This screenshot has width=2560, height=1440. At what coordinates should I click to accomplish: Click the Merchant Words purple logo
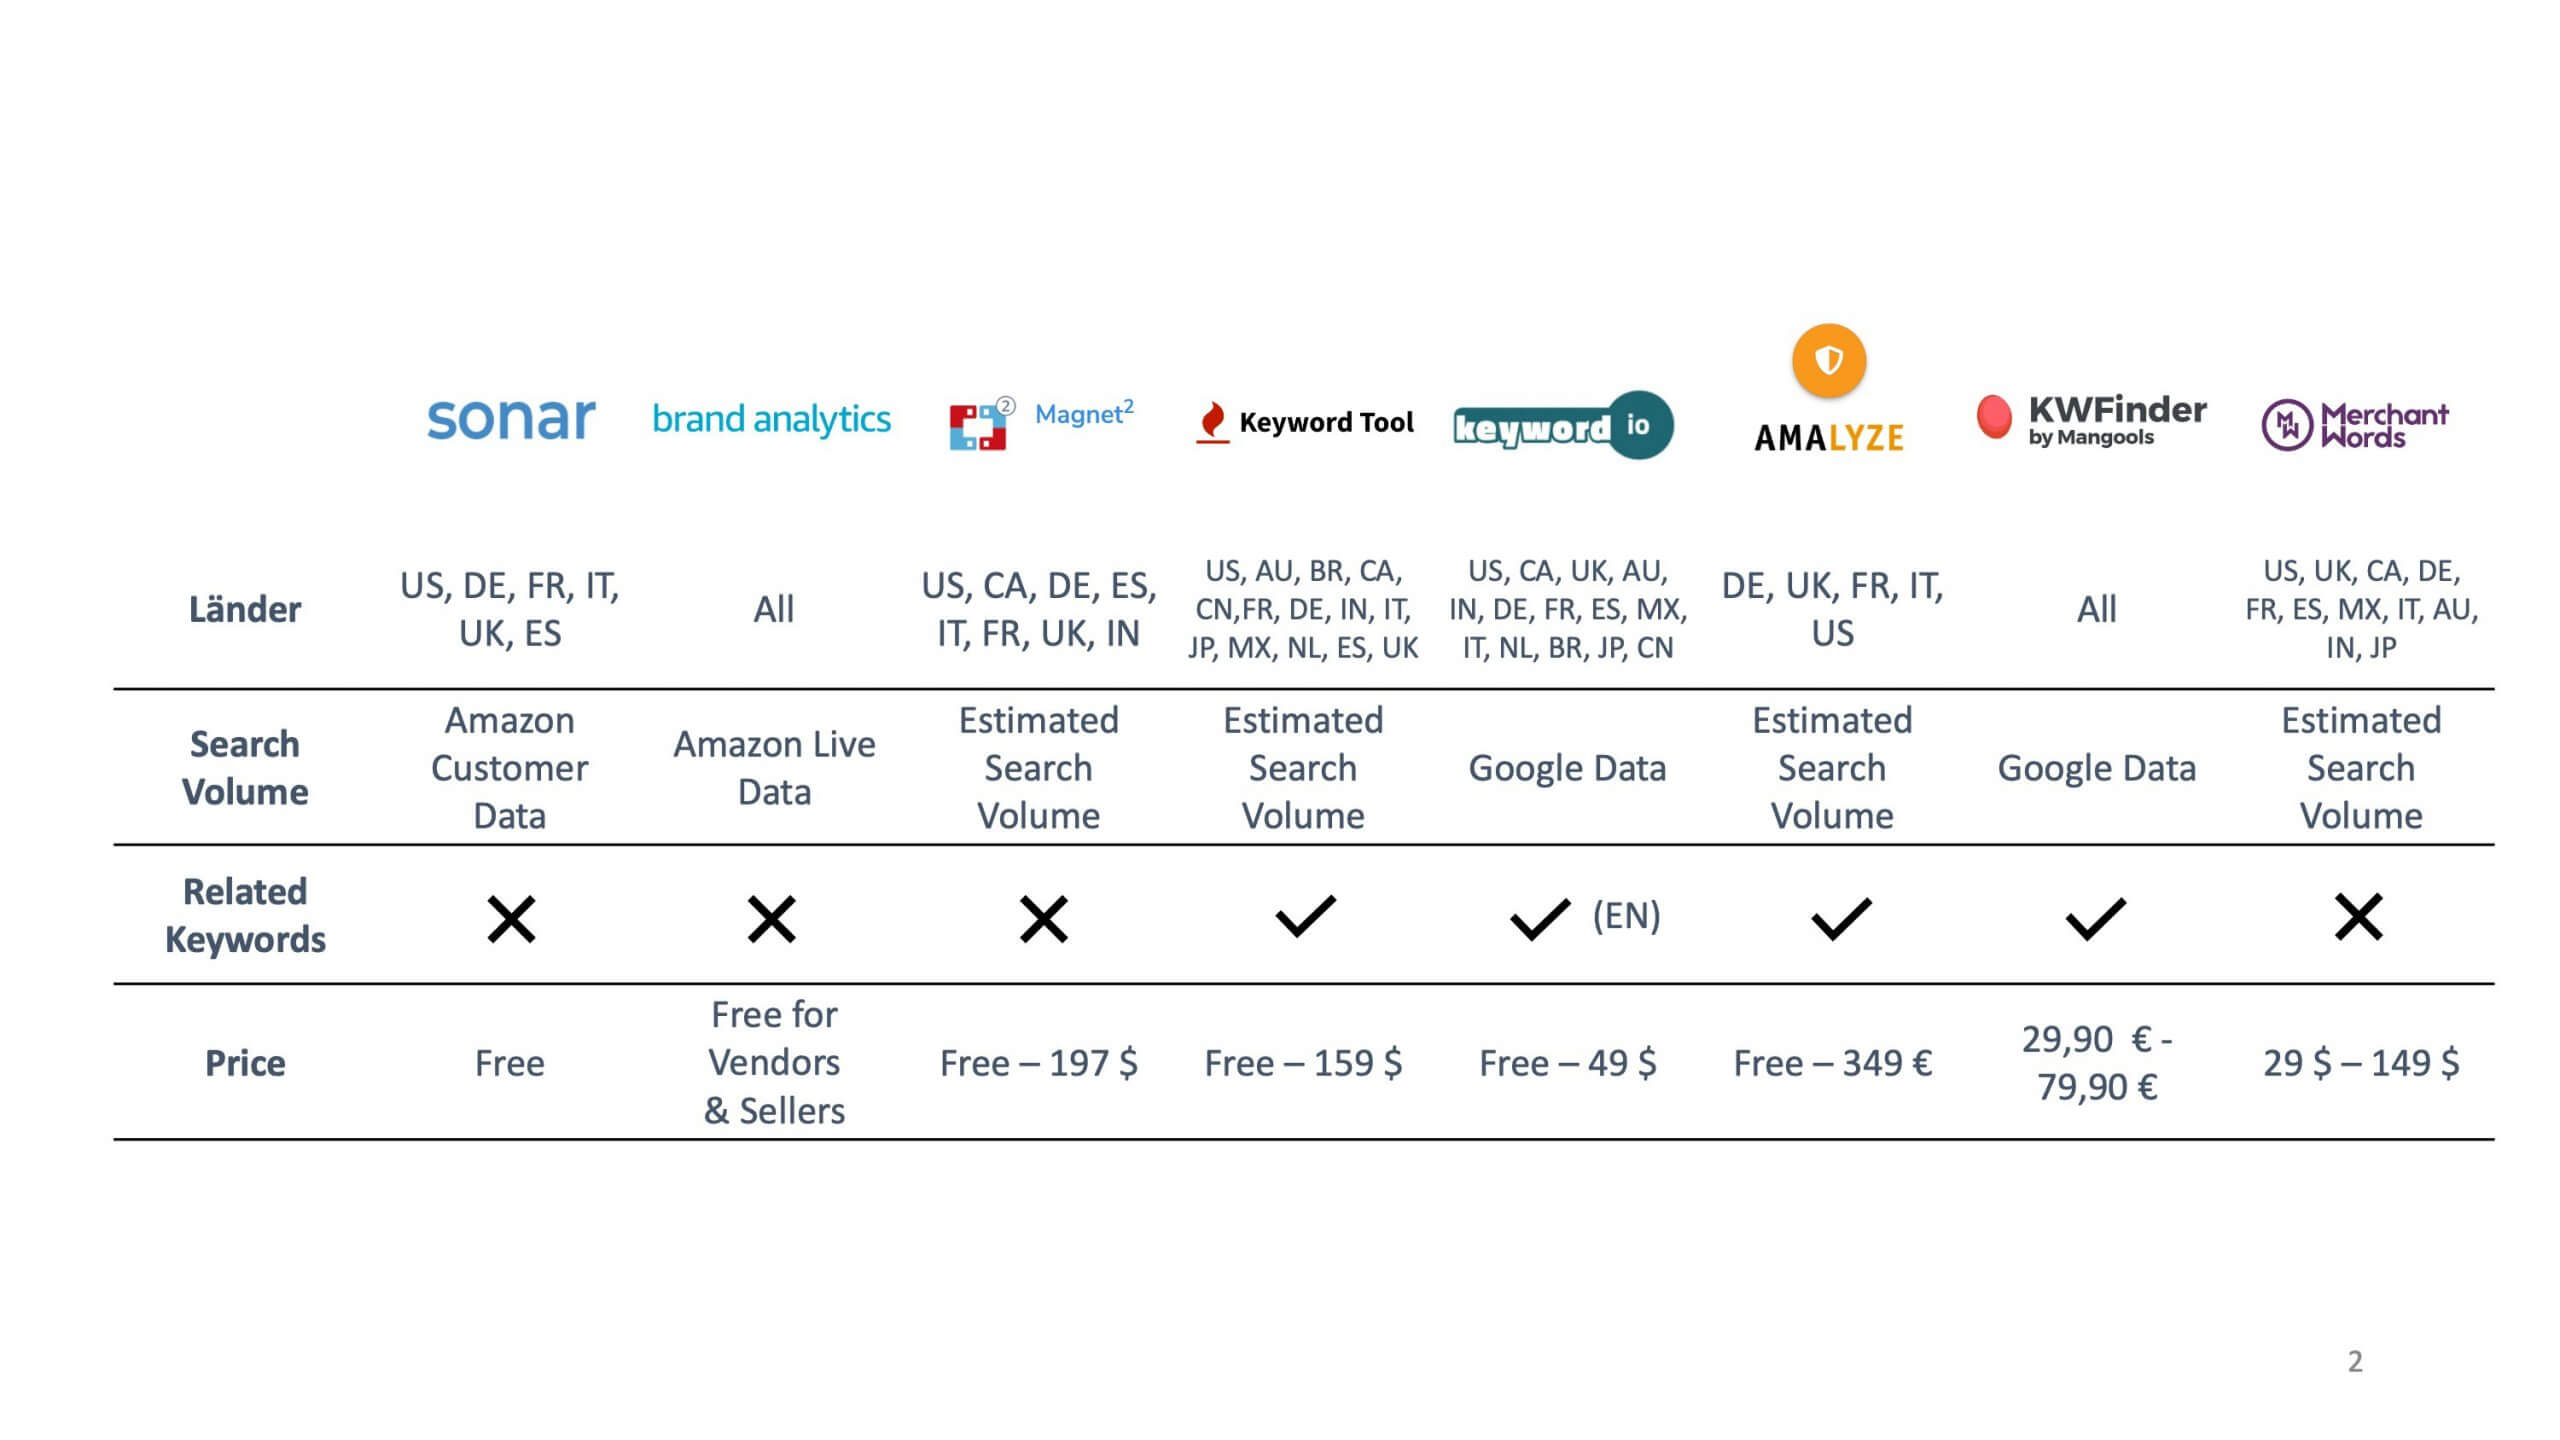point(2286,425)
